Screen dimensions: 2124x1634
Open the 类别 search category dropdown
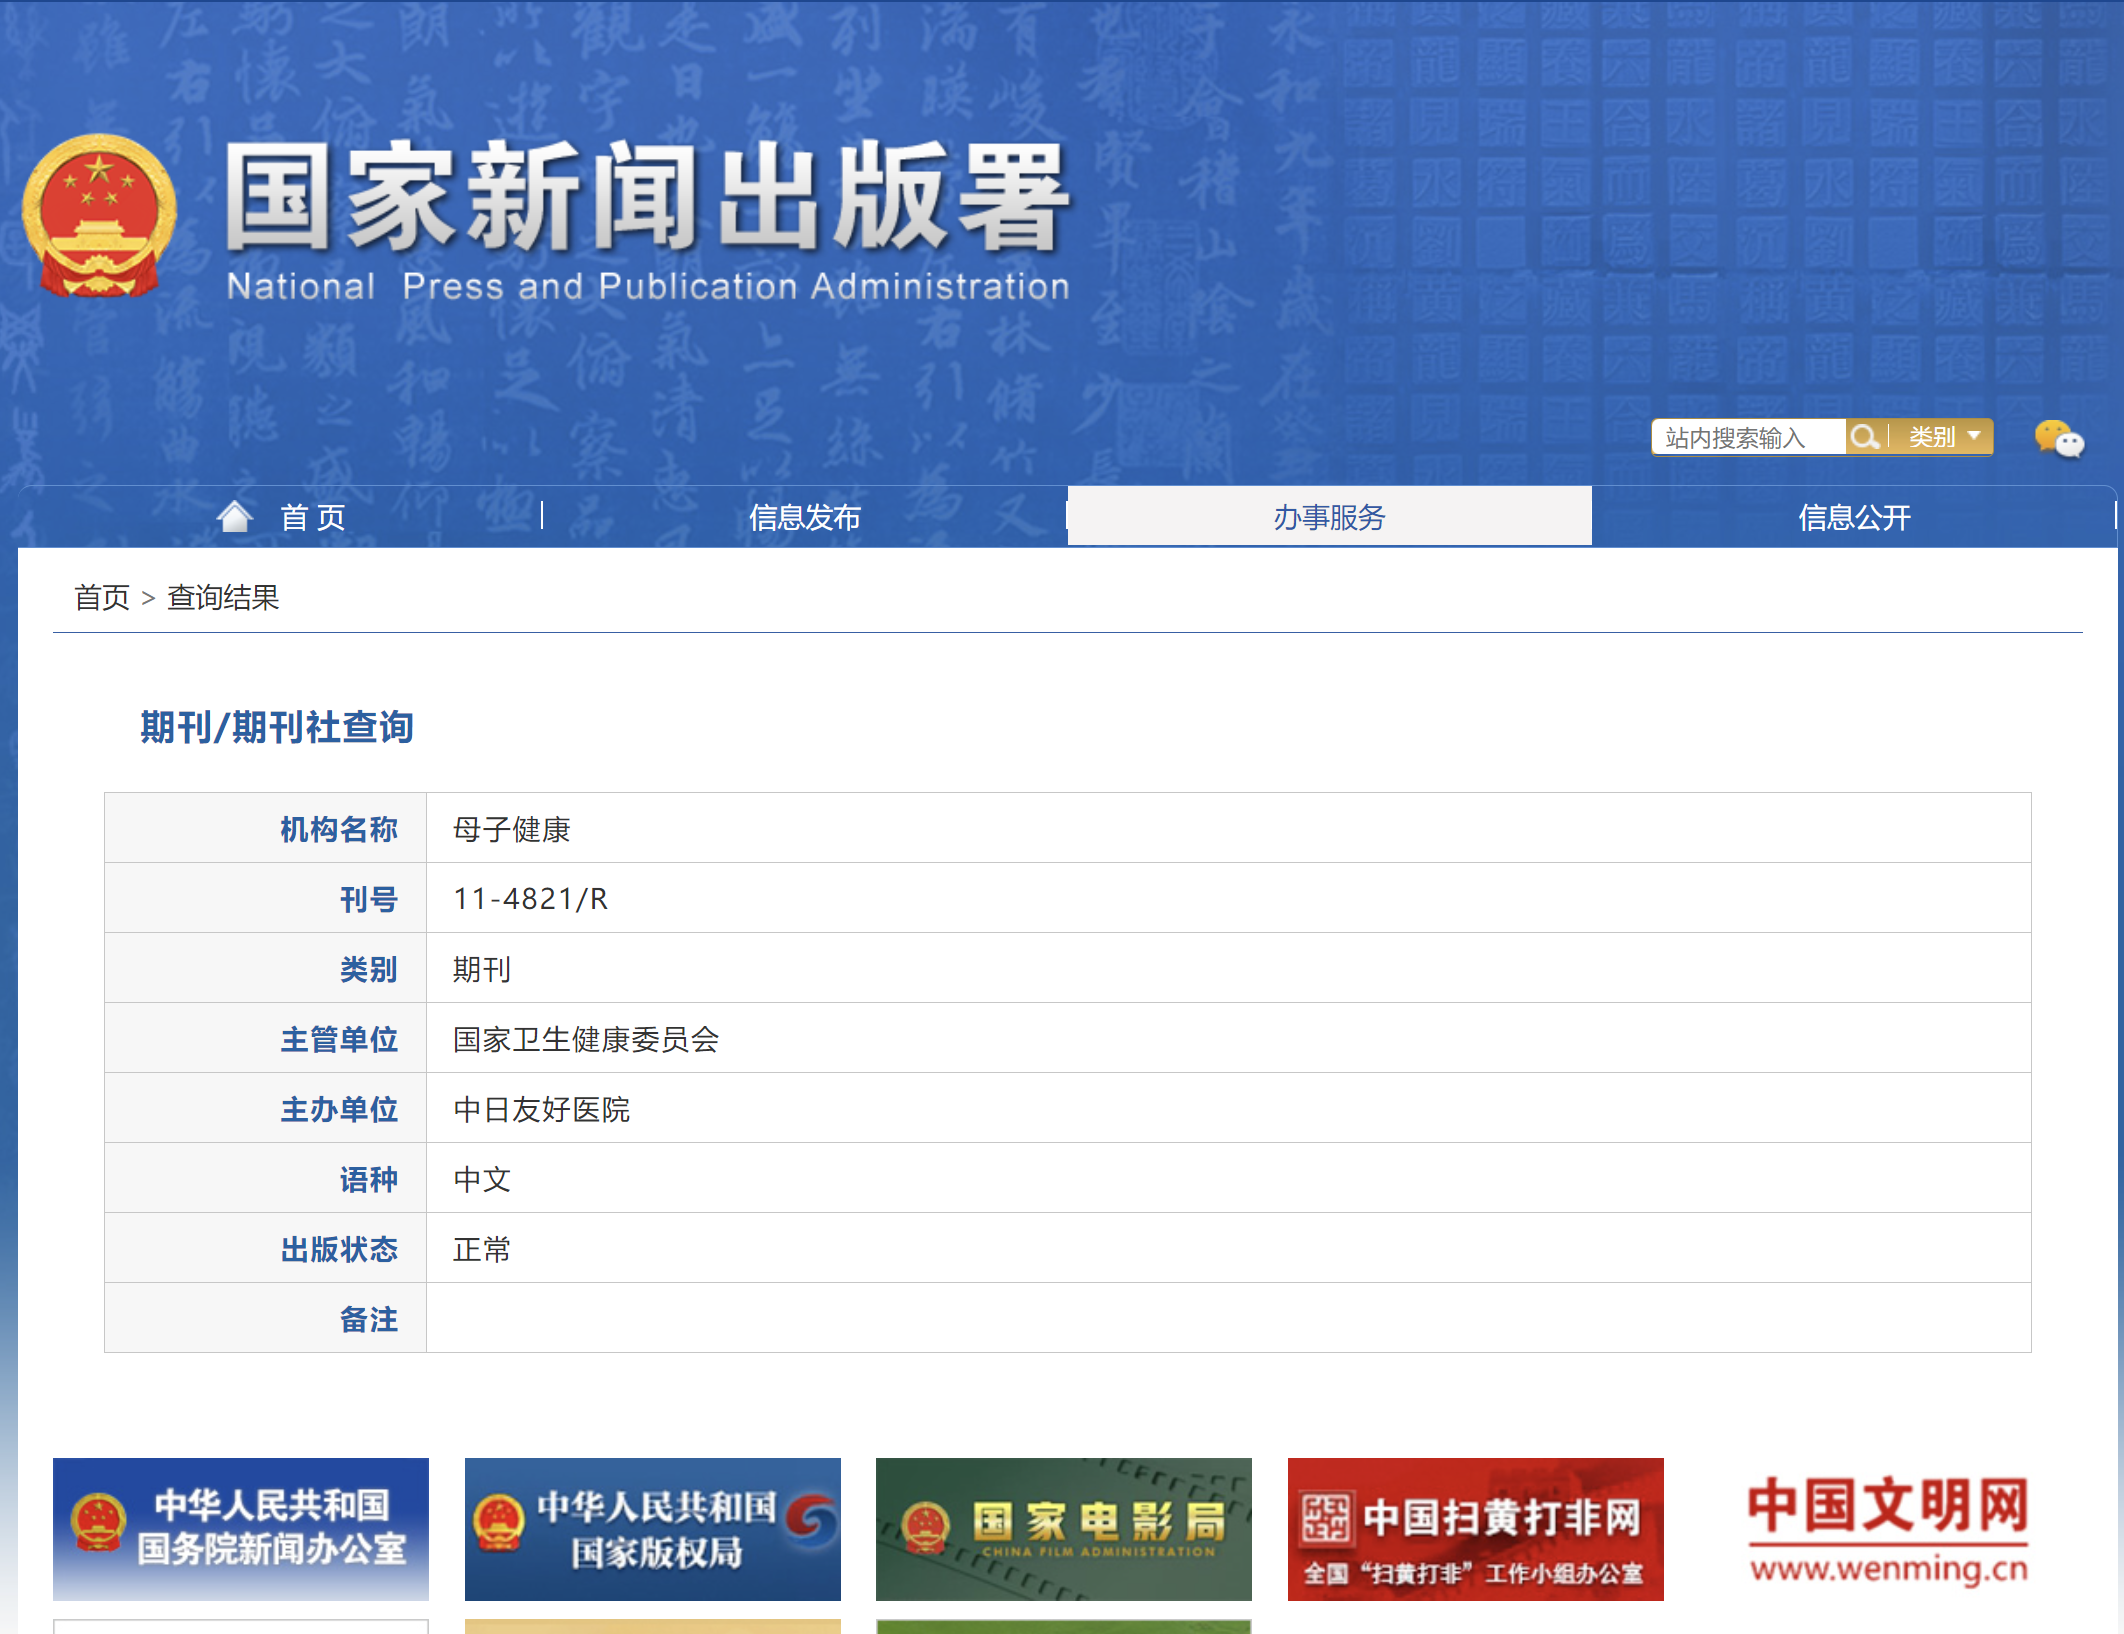click(1943, 437)
